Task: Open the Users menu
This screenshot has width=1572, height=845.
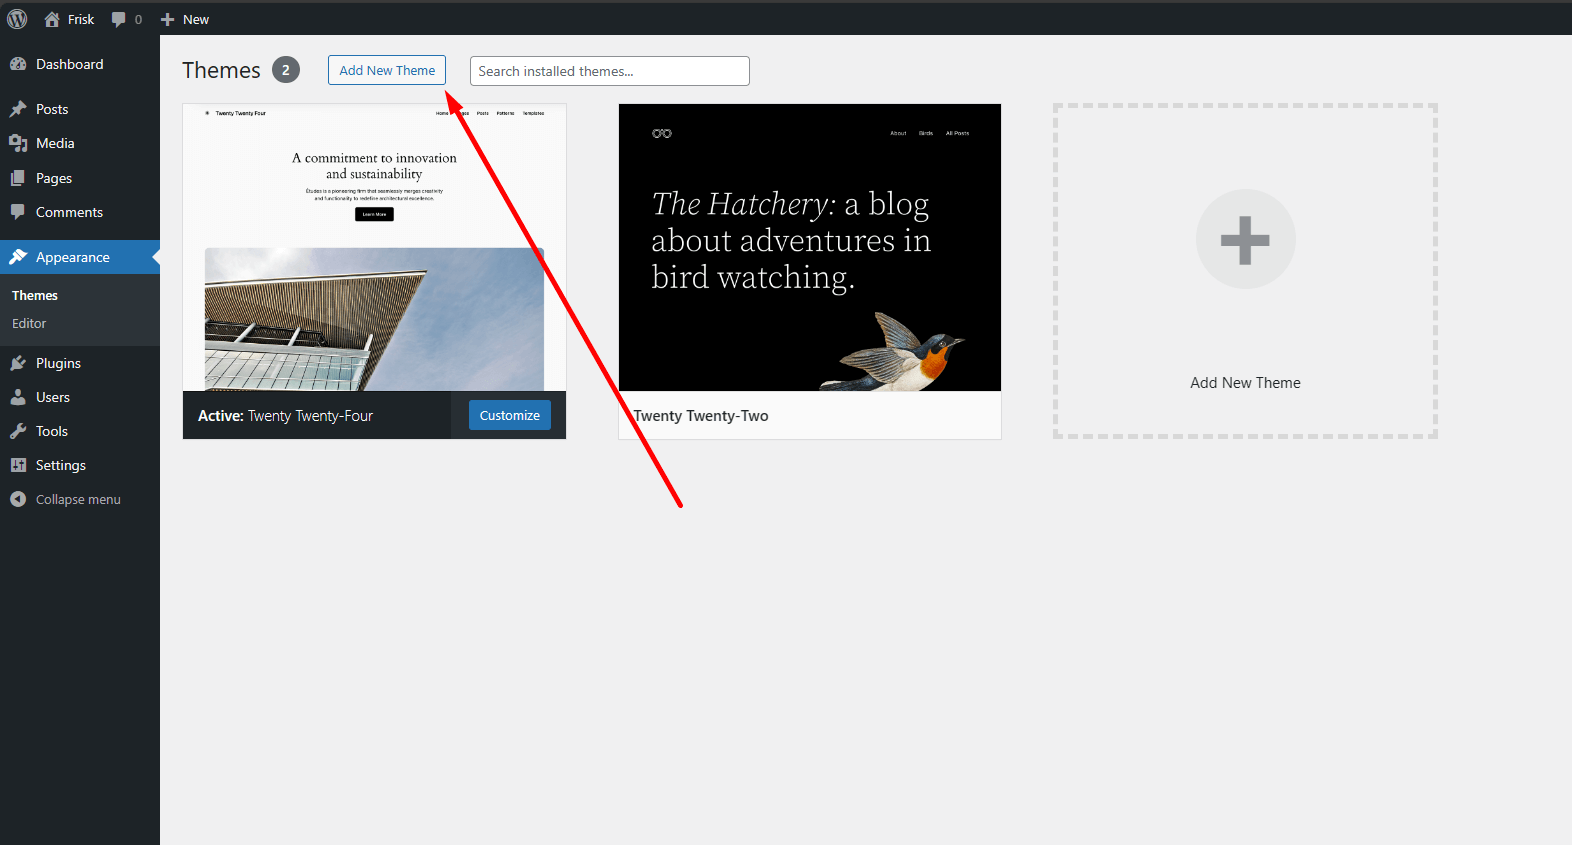Action: (53, 397)
